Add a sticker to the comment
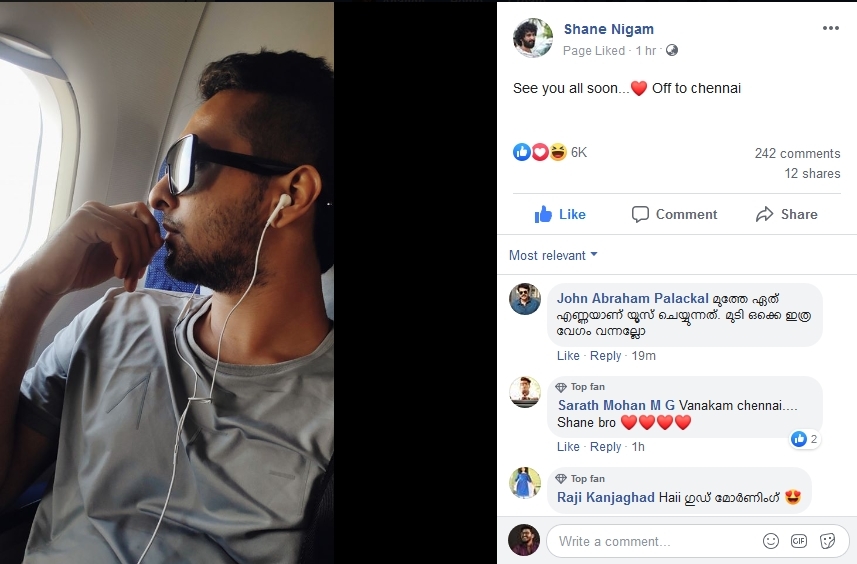This screenshot has height=564, width=857. click(x=827, y=541)
